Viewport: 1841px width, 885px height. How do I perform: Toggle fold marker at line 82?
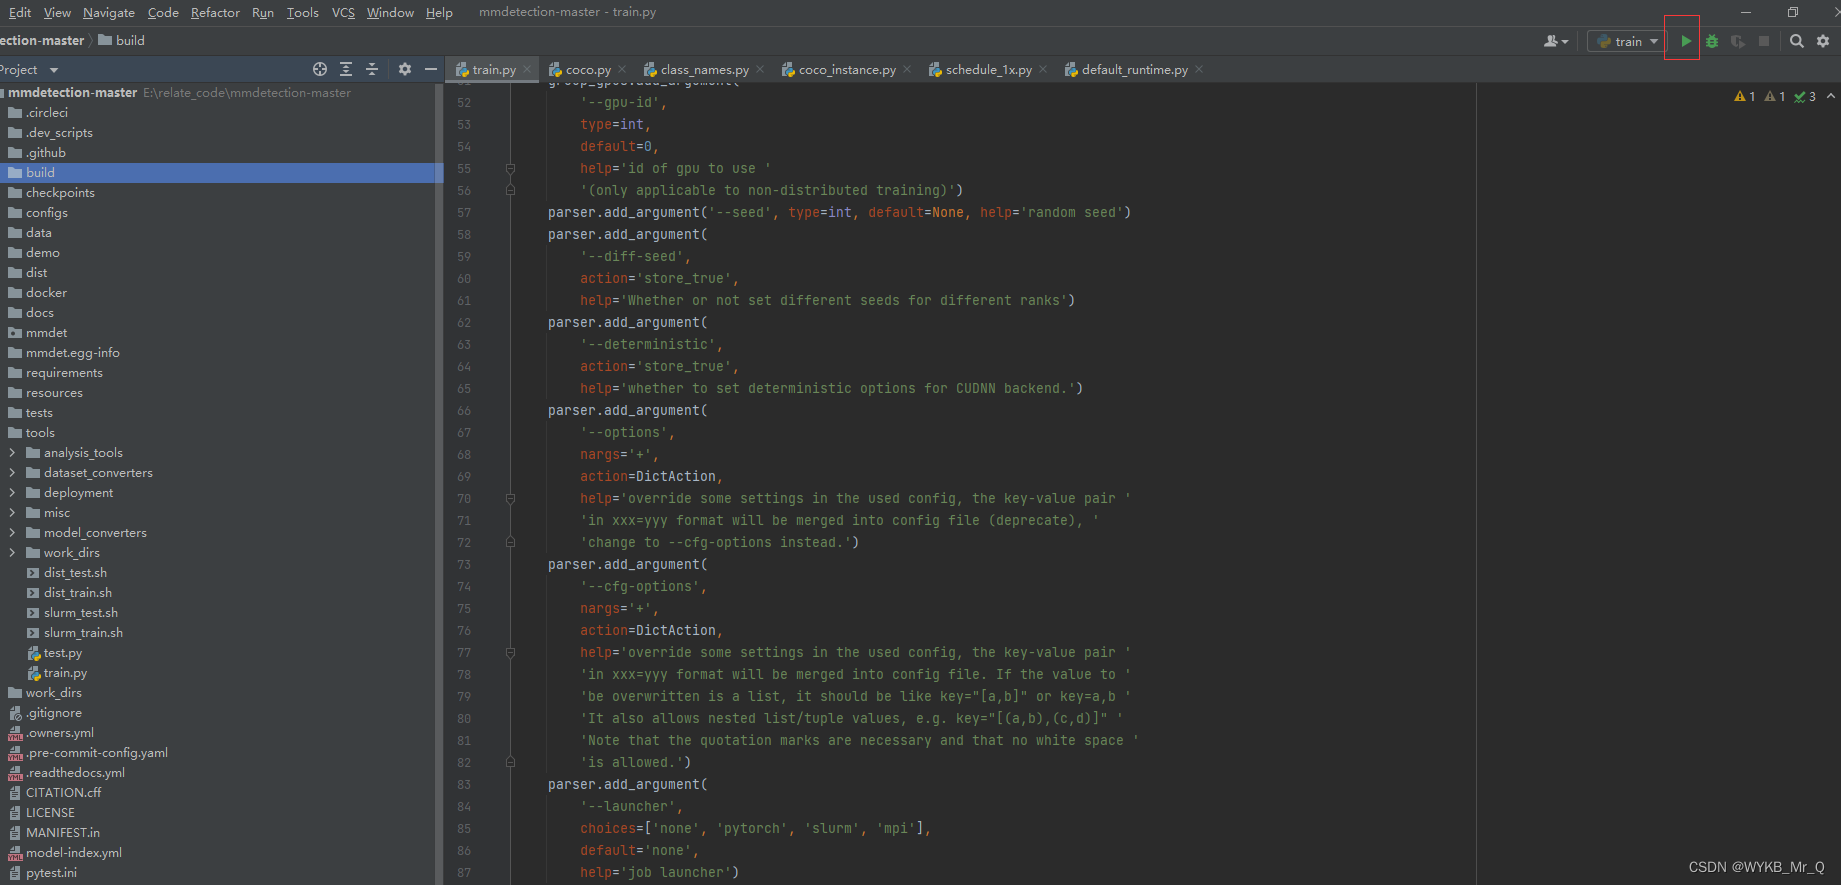point(510,762)
